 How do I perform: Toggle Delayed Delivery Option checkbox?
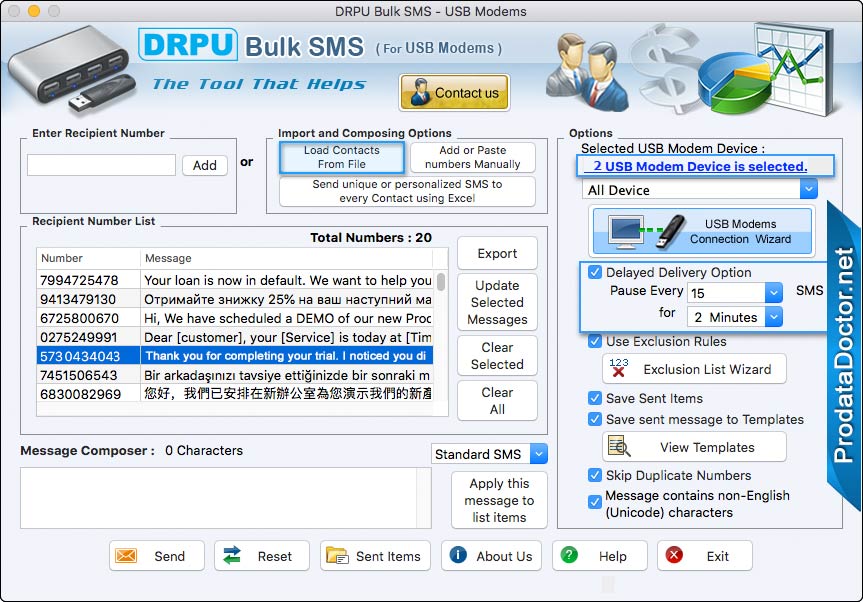click(x=594, y=272)
